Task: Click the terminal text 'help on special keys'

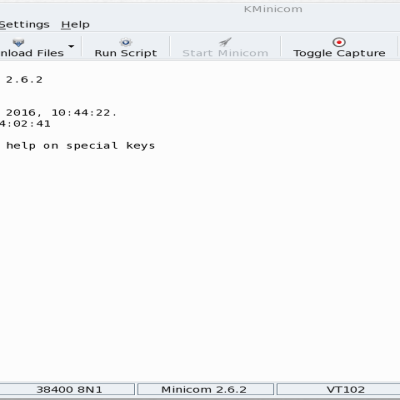Action: click(81, 146)
